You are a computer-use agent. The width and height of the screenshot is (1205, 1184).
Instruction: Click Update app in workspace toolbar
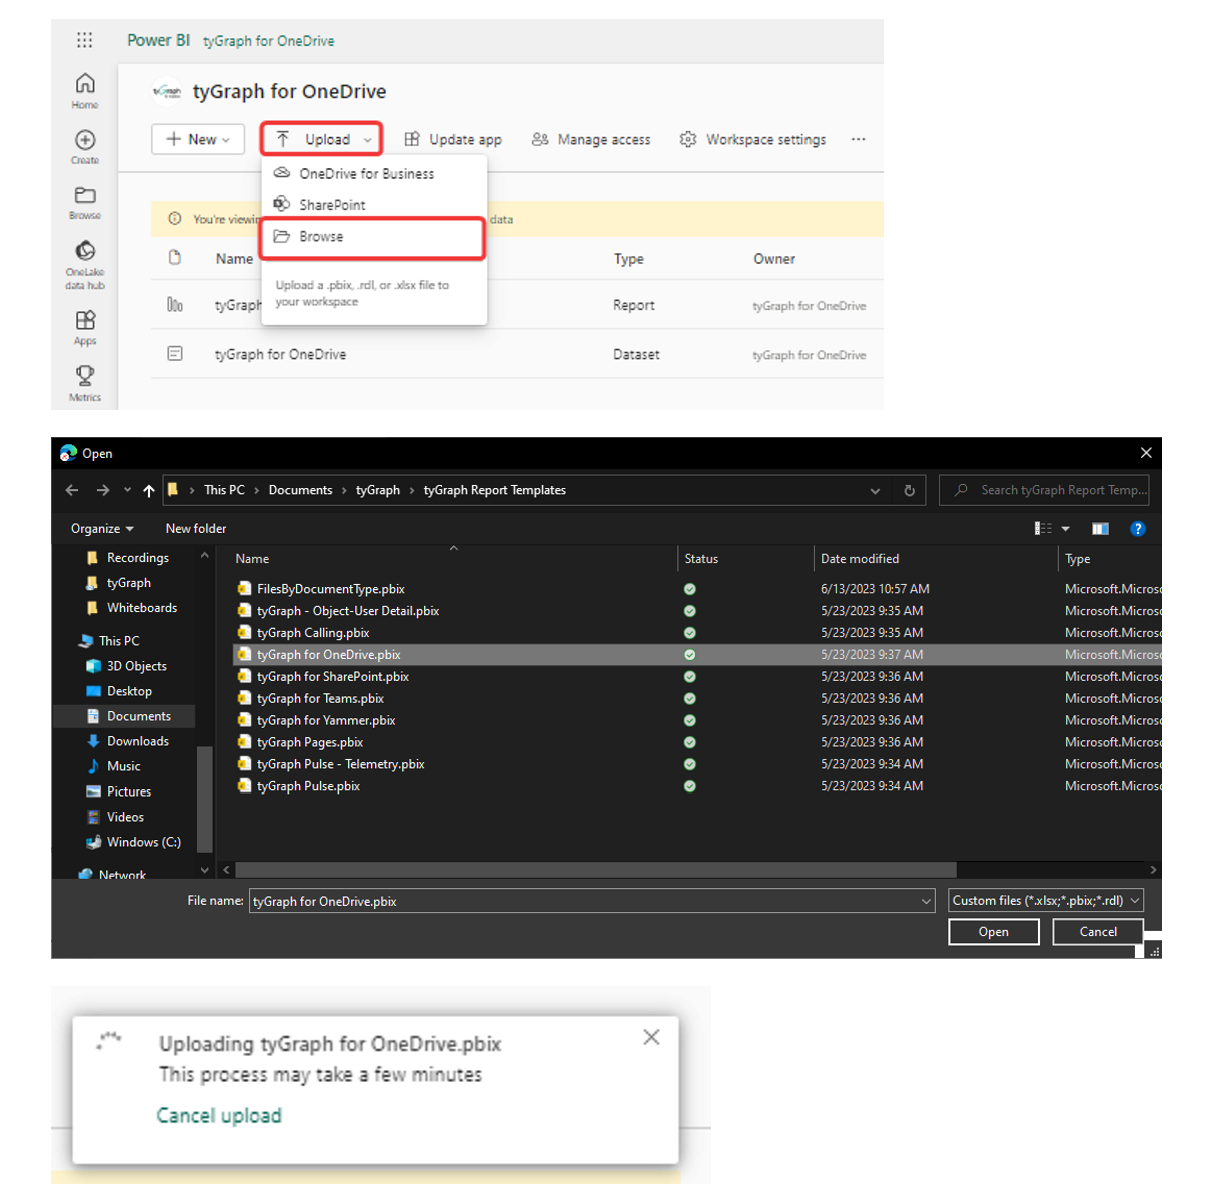(x=453, y=139)
